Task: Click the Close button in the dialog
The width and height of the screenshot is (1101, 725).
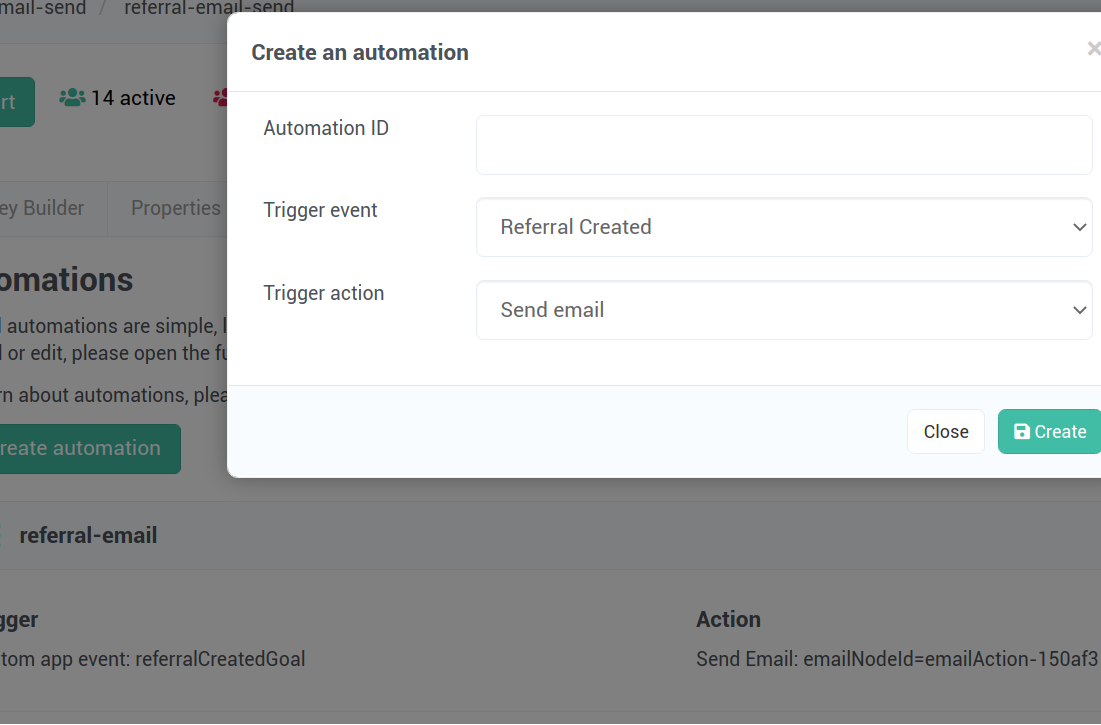Action: tap(946, 432)
